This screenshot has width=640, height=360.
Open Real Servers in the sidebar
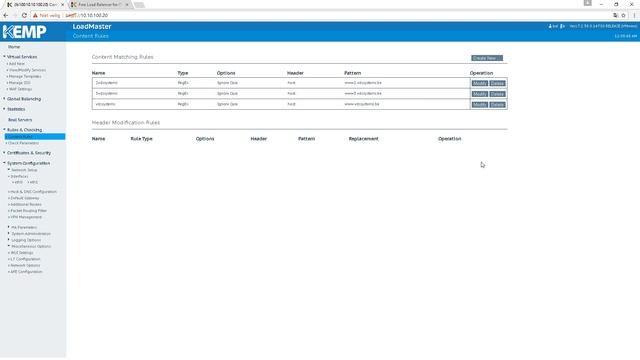[20, 120]
